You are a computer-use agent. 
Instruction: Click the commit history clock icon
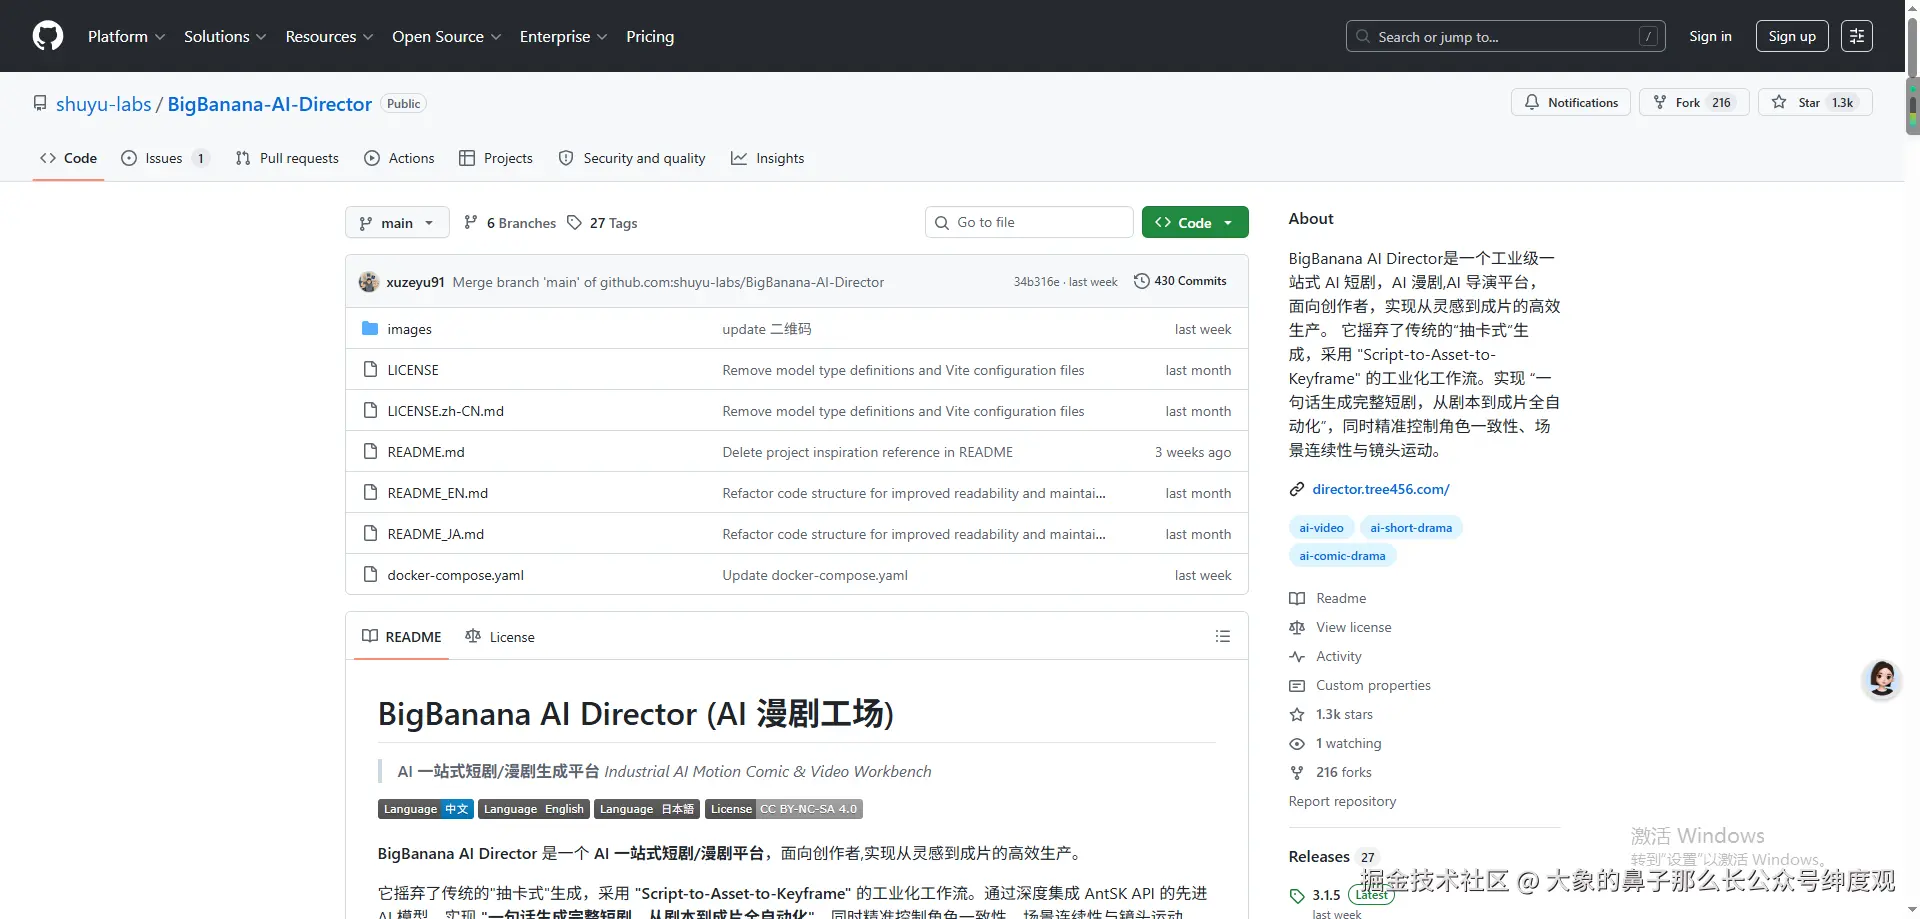click(x=1142, y=281)
